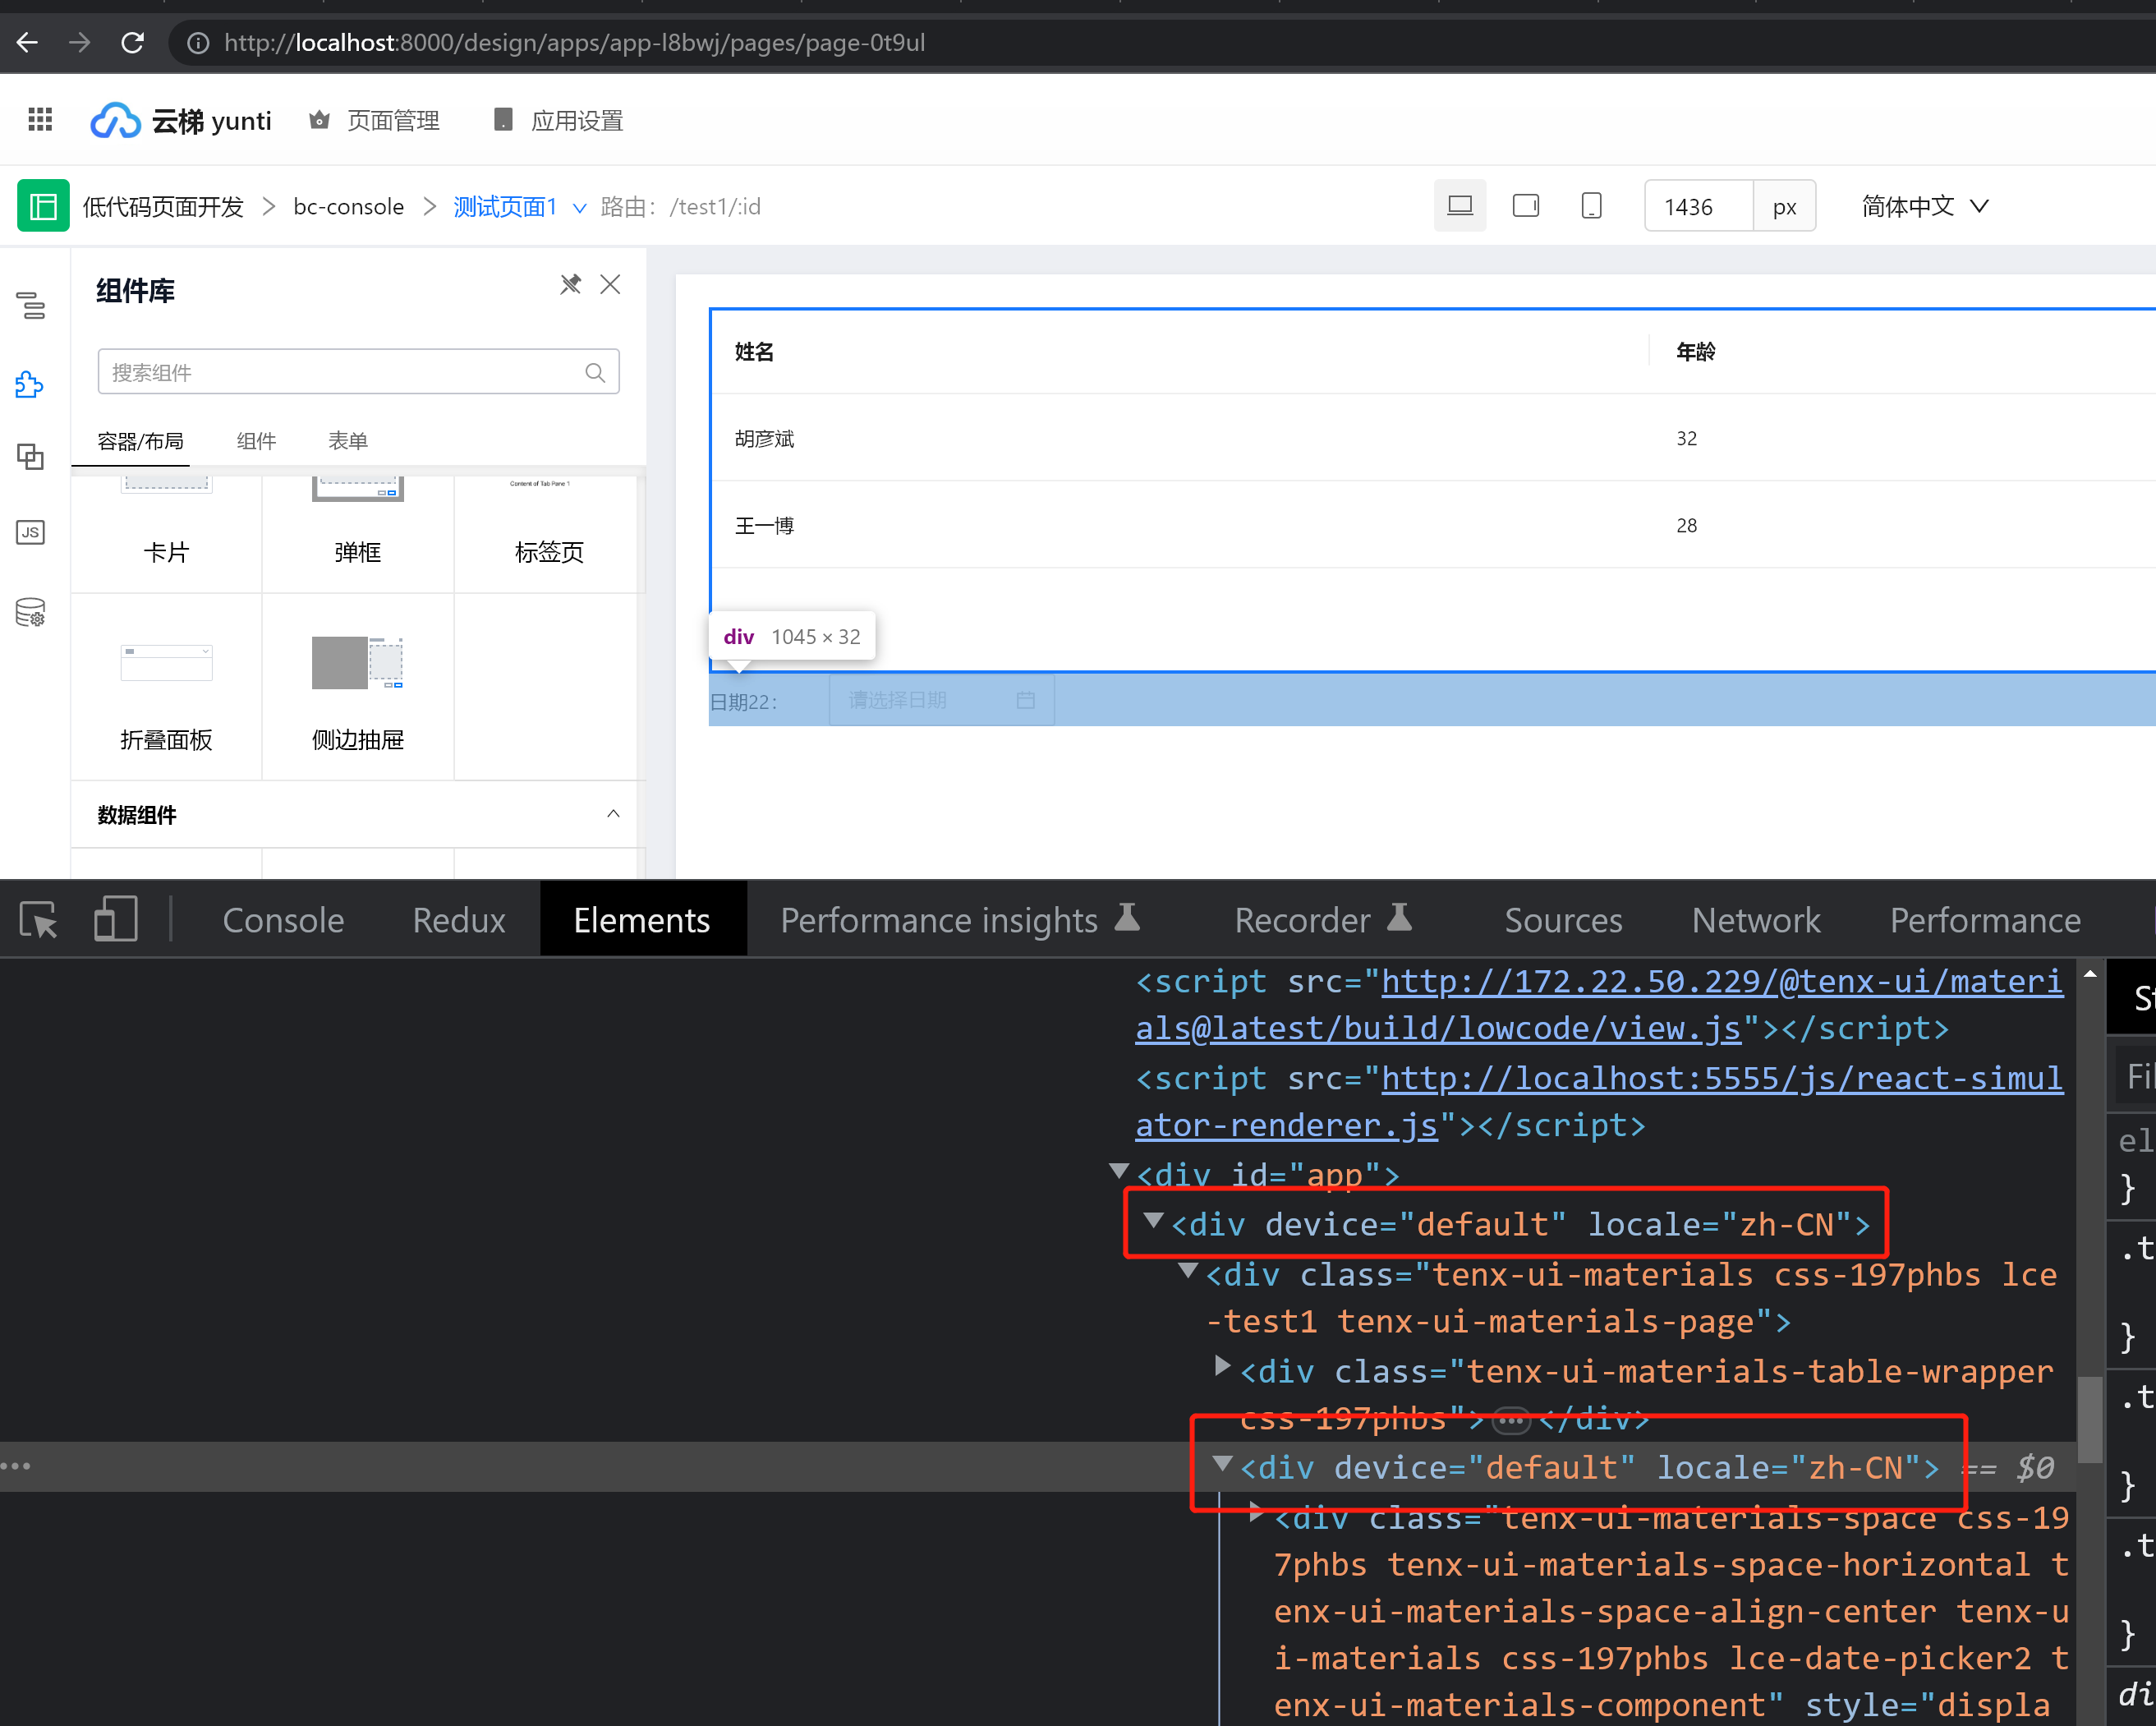2156x1726 pixels.
Task: Open Performance insights tab
Action: pos(959,919)
